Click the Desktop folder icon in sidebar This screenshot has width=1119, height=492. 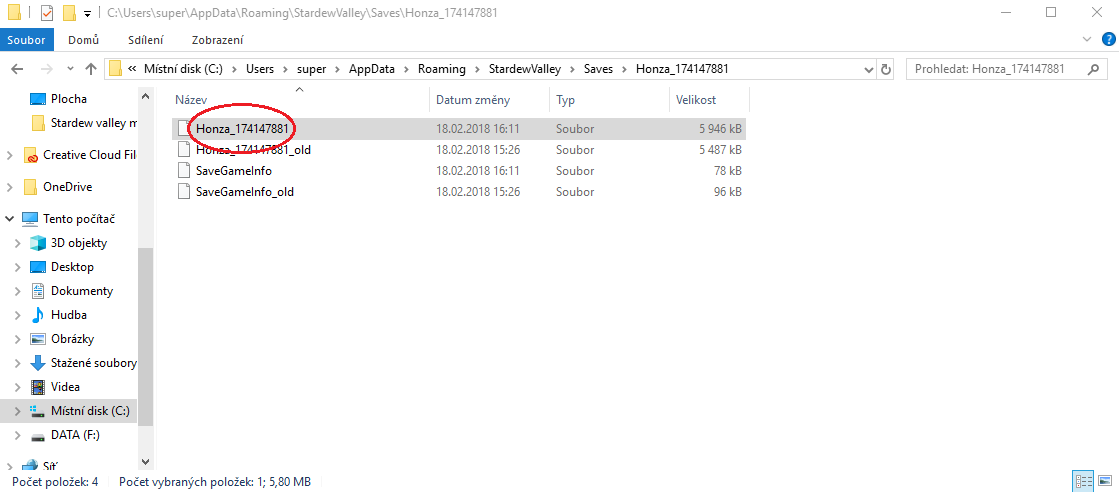(38, 267)
